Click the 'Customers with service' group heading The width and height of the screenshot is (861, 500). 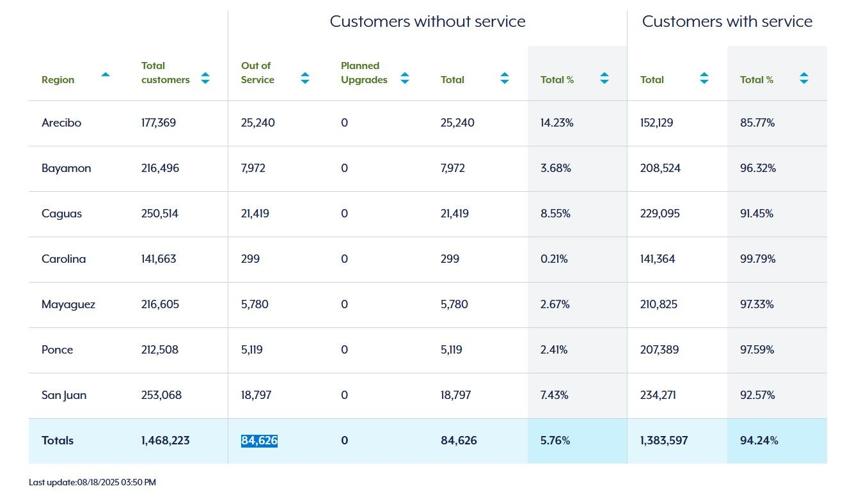pos(726,21)
